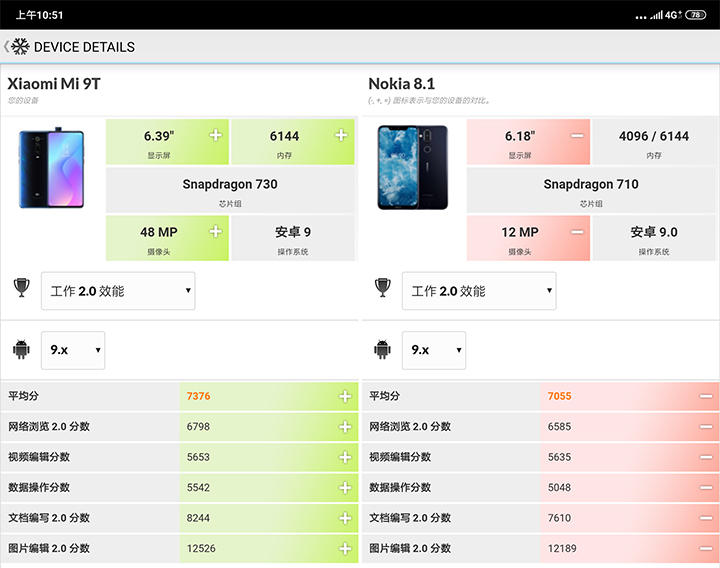Tap the minus icon on 6.18" display tile

[577, 136]
